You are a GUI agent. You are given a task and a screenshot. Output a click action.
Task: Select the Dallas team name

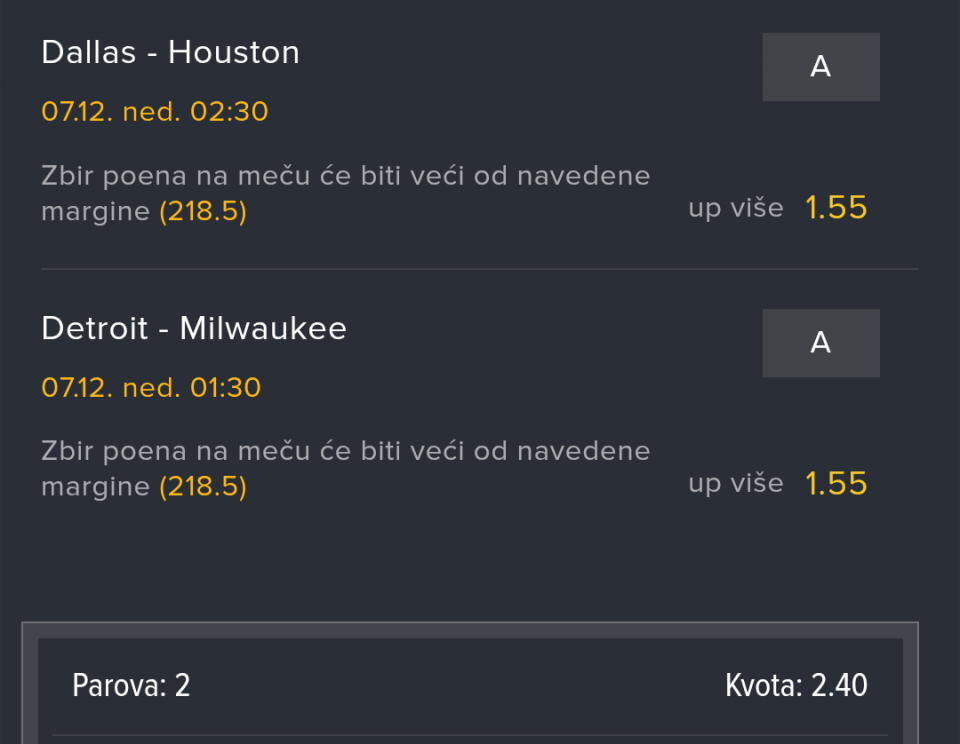[x=89, y=52]
